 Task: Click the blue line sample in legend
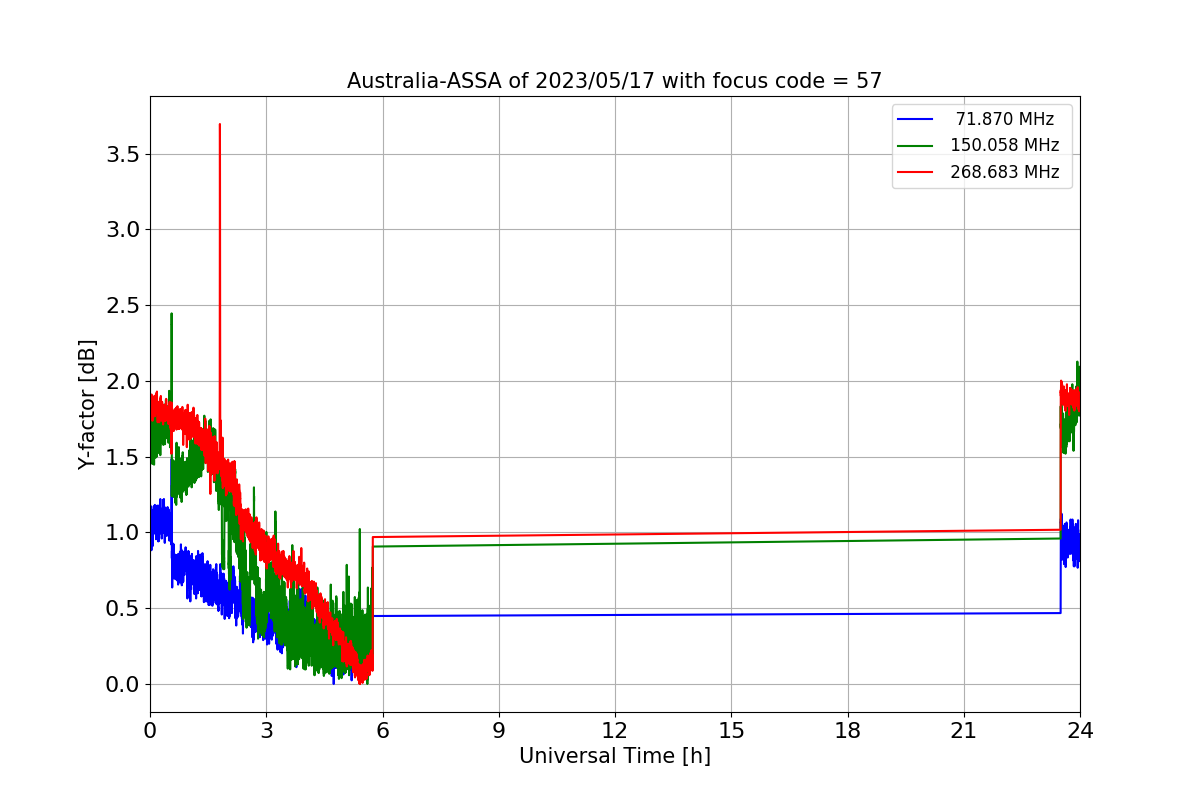coord(915,120)
